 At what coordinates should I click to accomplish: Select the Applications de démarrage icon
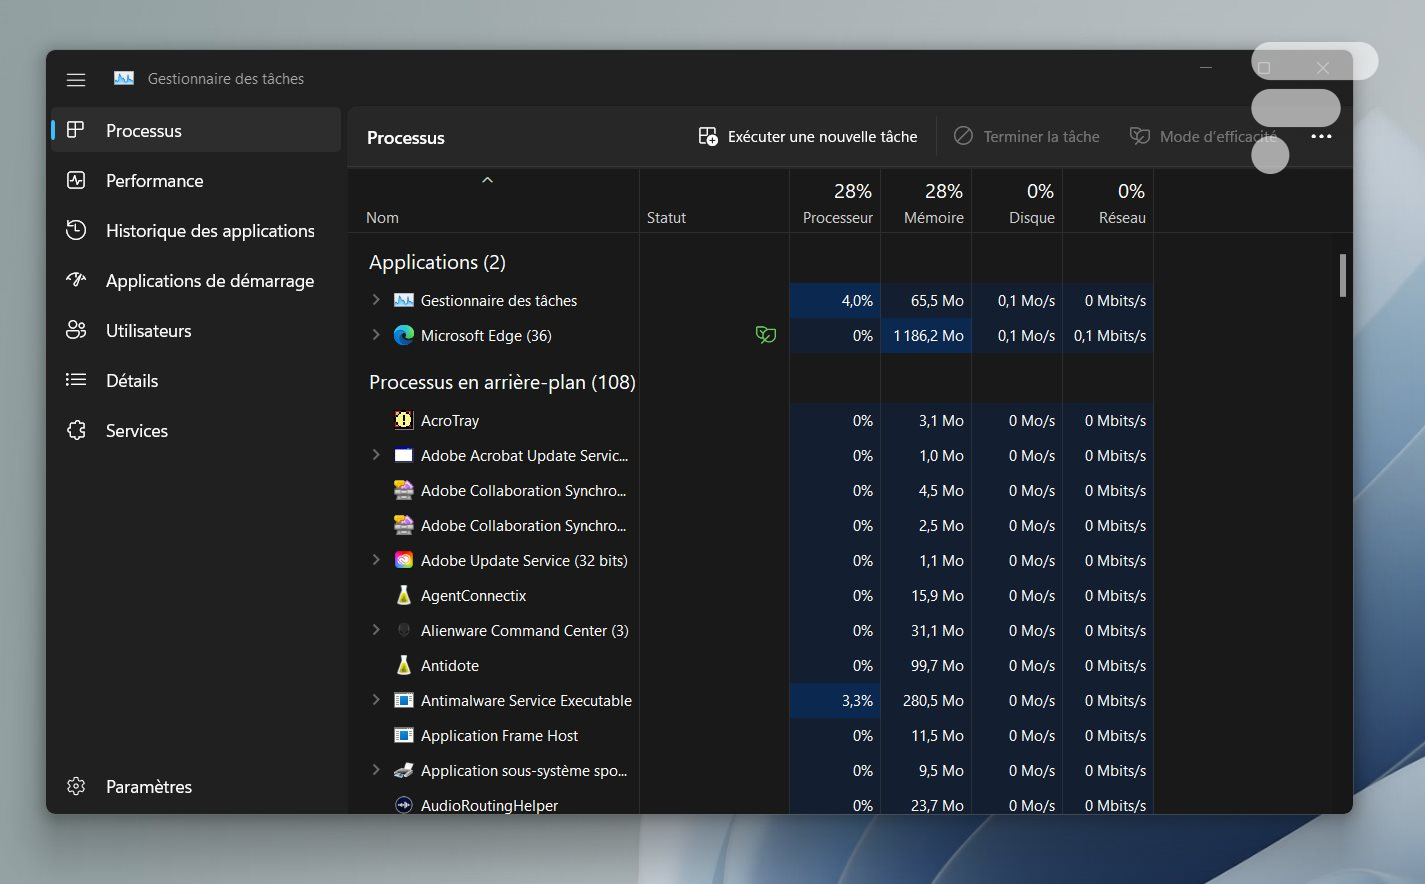(76, 280)
